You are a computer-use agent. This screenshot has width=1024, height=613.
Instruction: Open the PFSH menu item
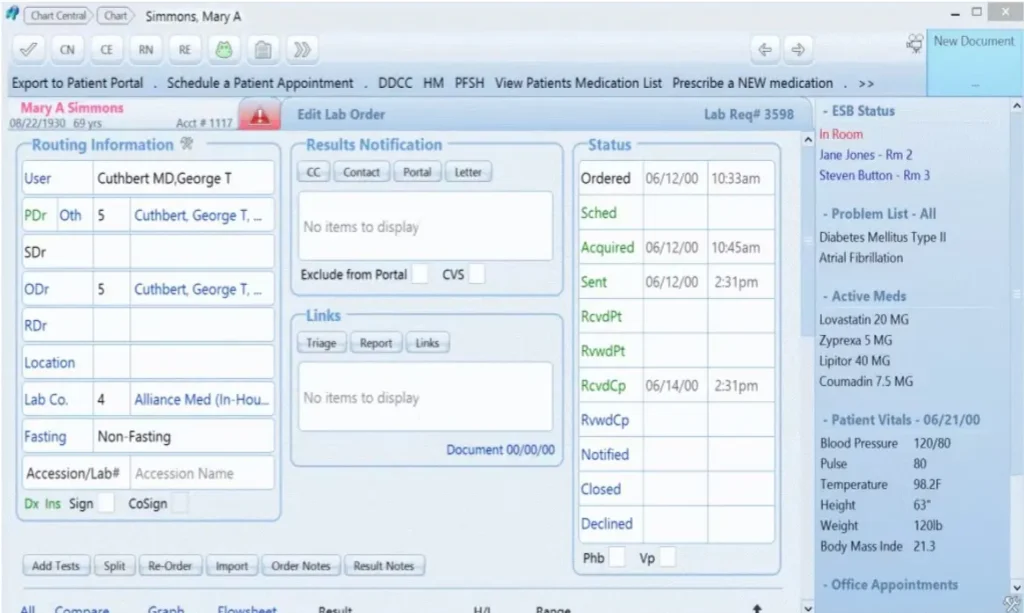[x=469, y=82]
